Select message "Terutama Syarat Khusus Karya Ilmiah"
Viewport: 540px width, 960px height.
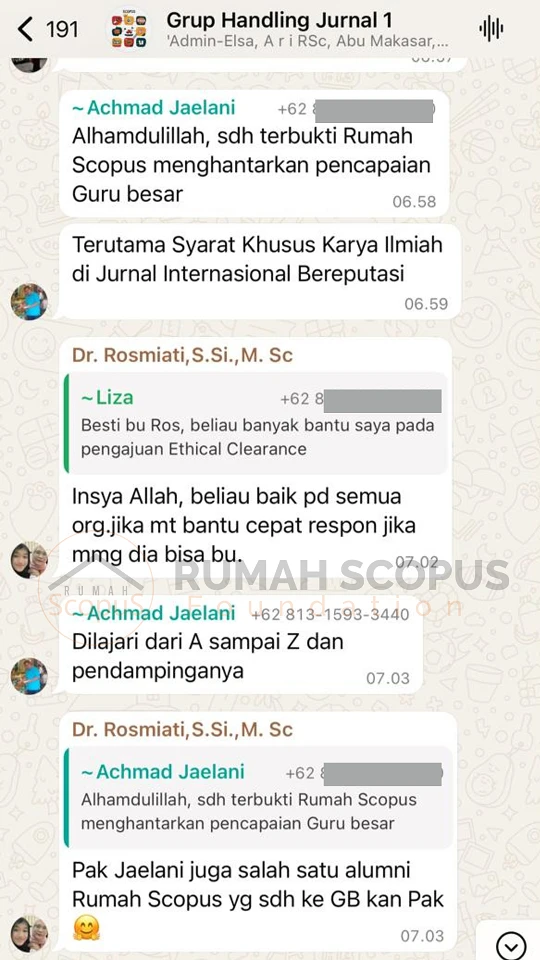point(260,271)
